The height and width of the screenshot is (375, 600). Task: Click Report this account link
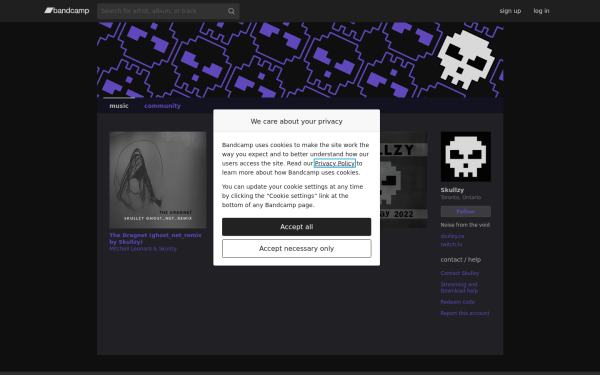click(465, 313)
